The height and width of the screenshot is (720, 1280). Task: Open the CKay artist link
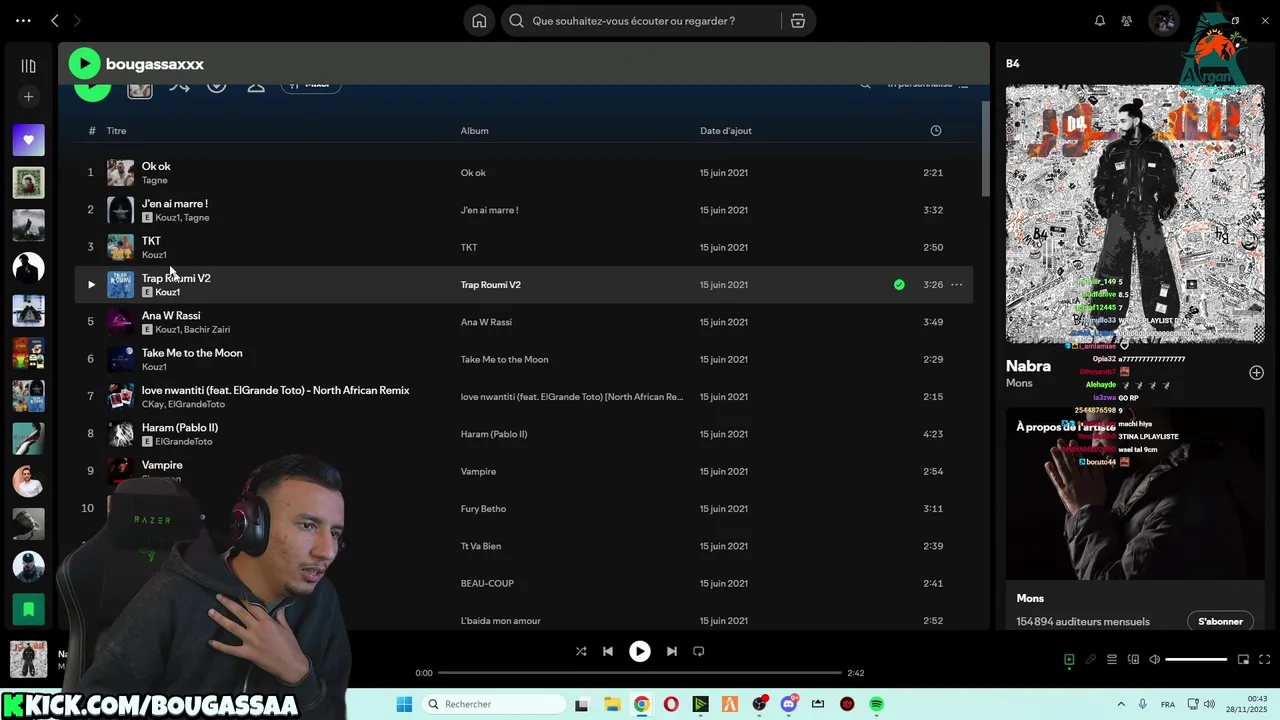[152, 404]
